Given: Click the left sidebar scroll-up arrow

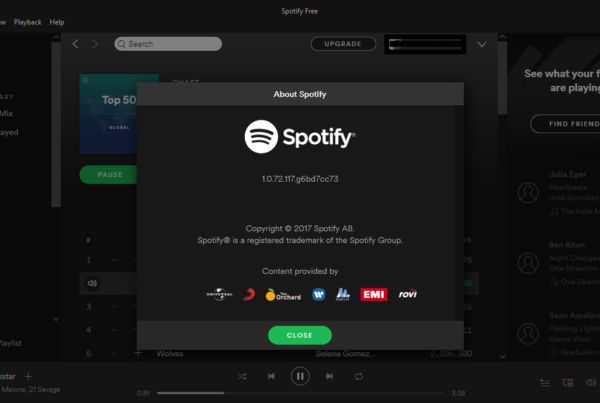Looking at the screenshot, I should [56, 38].
